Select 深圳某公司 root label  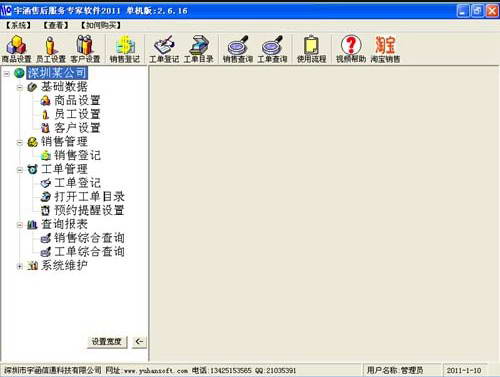[x=57, y=73]
